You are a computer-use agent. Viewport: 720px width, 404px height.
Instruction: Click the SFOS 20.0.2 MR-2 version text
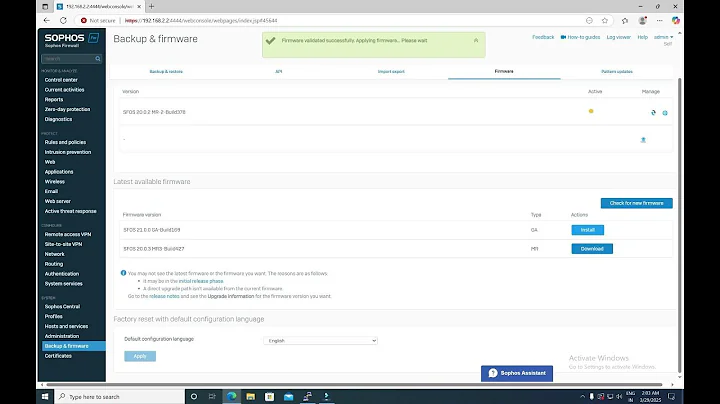[x=154, y=112]
